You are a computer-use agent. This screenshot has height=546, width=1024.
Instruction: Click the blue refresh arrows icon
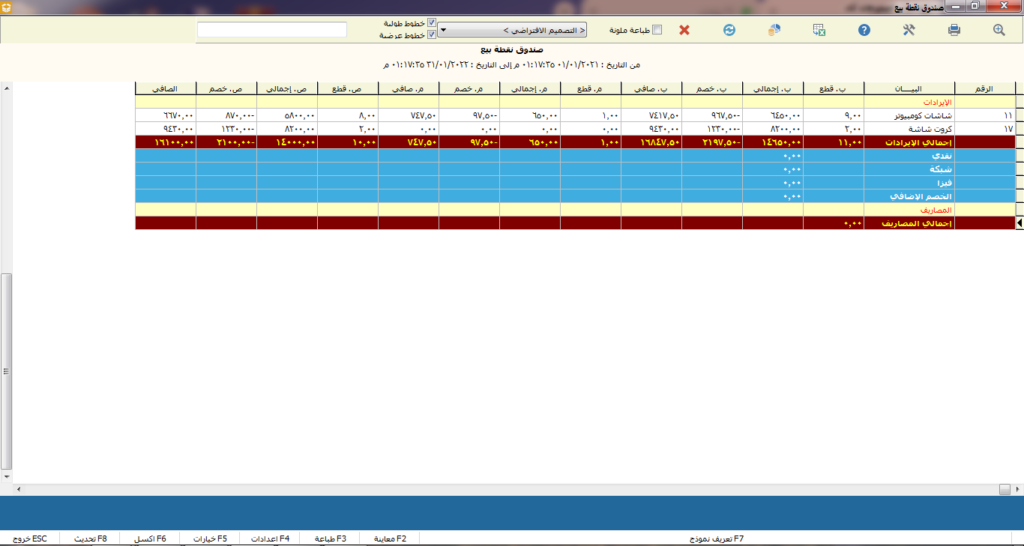point(729,30)
